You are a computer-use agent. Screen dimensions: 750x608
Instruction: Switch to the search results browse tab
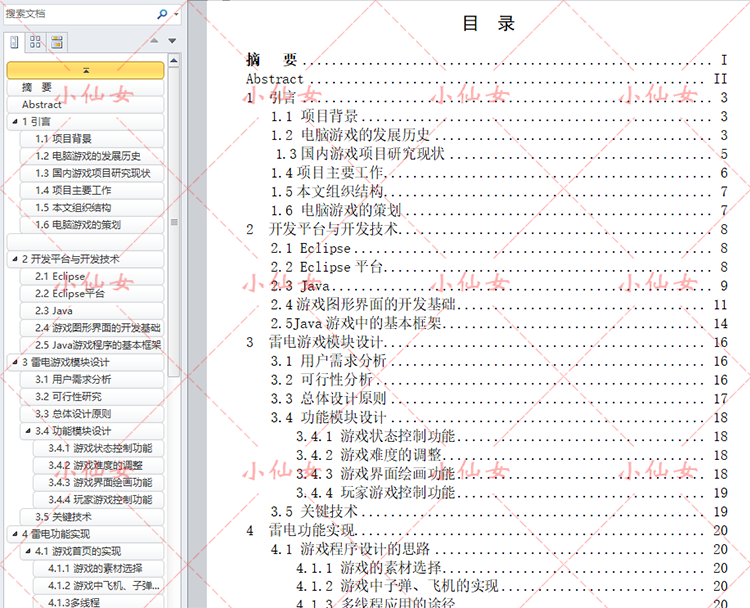[57, 42]
